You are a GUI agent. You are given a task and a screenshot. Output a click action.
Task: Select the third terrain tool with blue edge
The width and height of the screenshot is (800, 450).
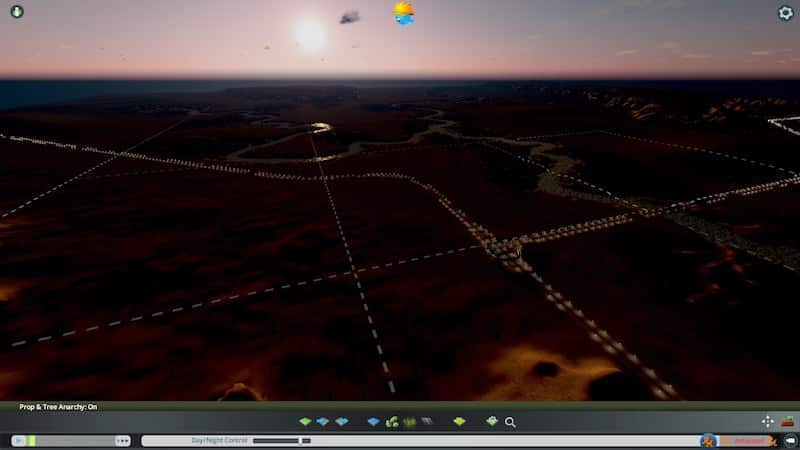341,422
